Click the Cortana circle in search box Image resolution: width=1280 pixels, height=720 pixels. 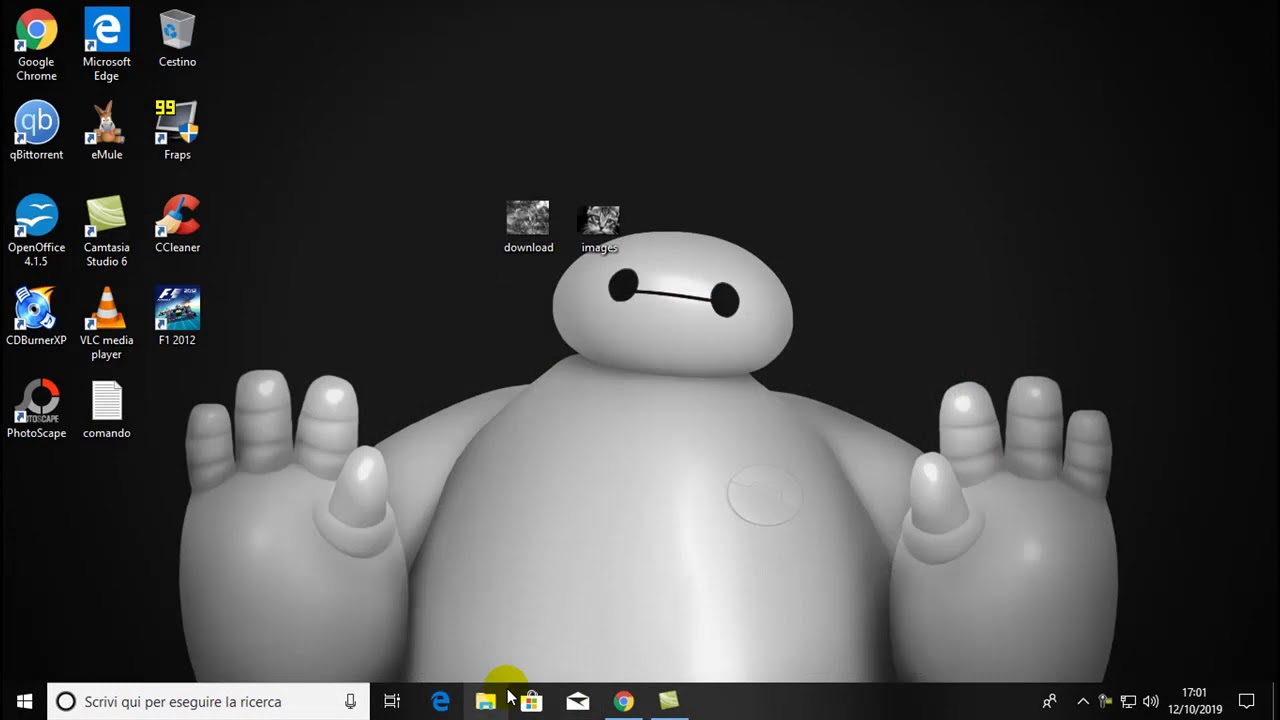(x=66, y=701)
